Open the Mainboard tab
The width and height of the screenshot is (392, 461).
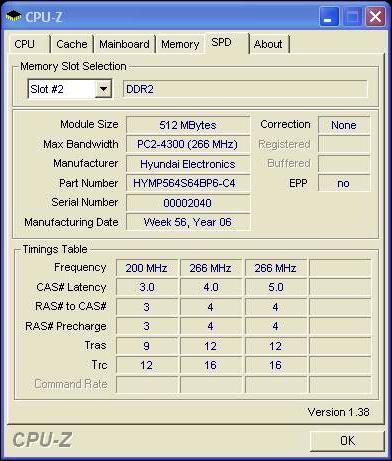tap(124, 44)
